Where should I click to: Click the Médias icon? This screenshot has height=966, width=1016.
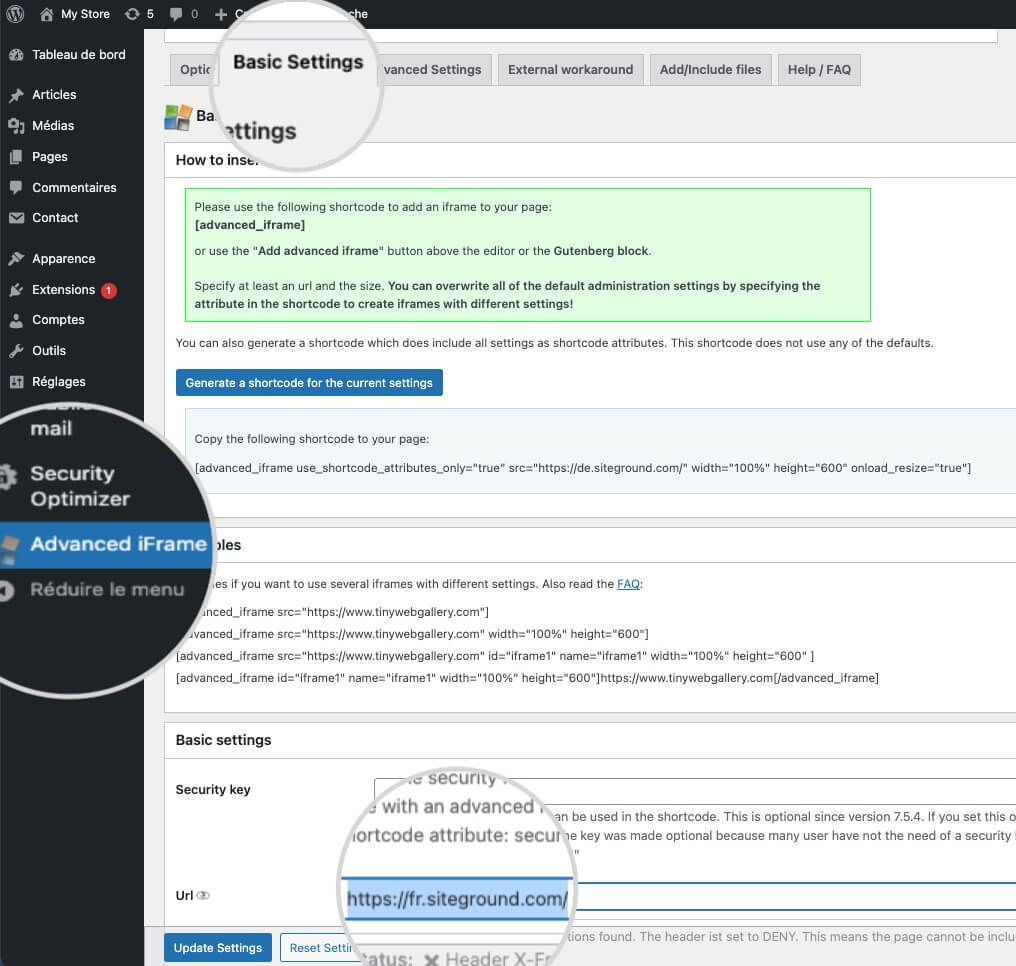16,126
